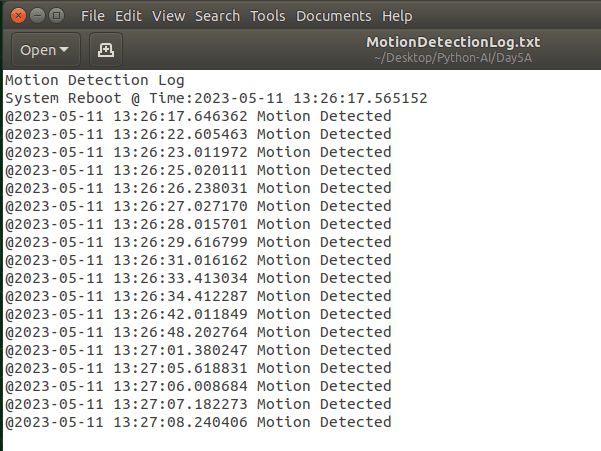Open the Tools menu

coord(268,16)
